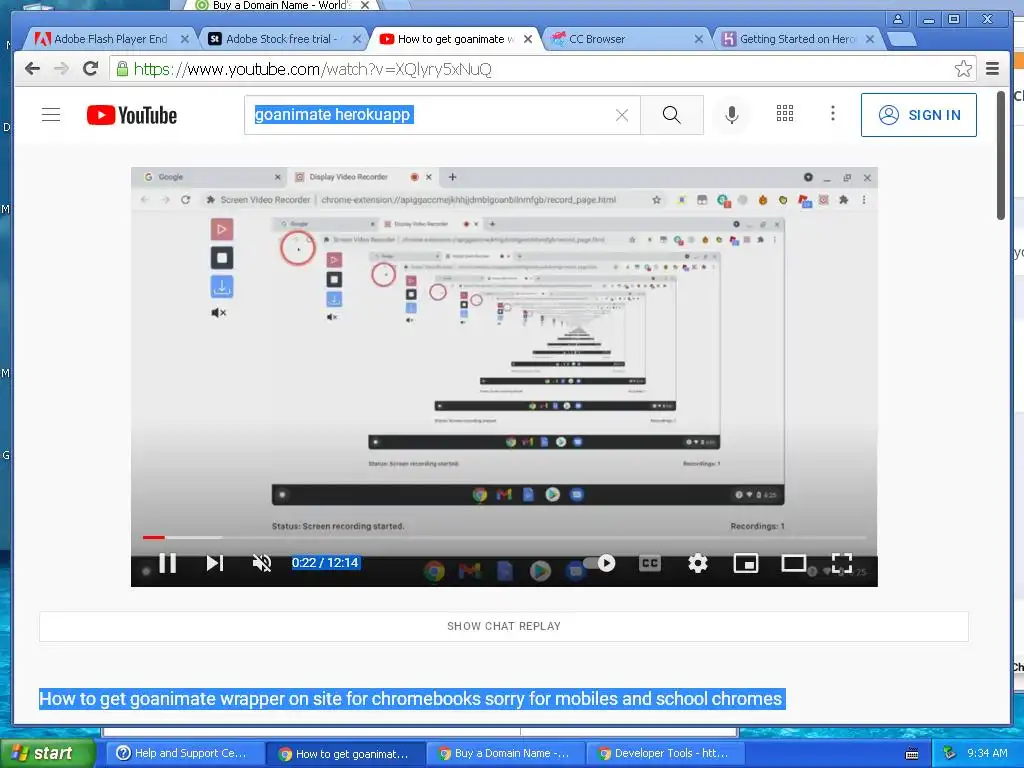Image resolution: width=1024 pixels, height=768 pixels.
Task: Bookmark this page with the star icon
Action: tap(963, 69)
